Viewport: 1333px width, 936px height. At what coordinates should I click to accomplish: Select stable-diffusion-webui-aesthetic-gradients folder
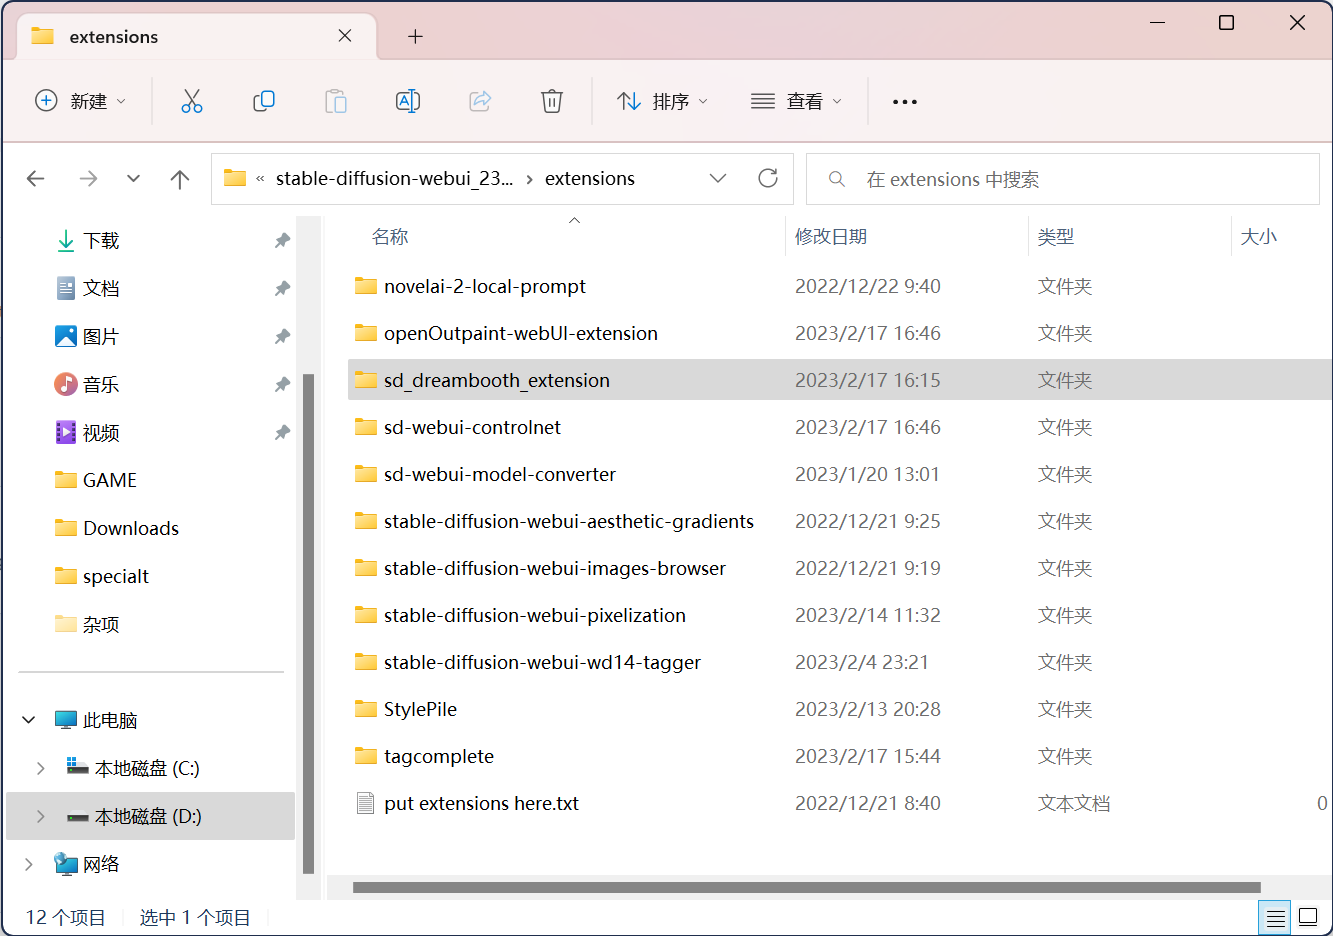point(569,521)
